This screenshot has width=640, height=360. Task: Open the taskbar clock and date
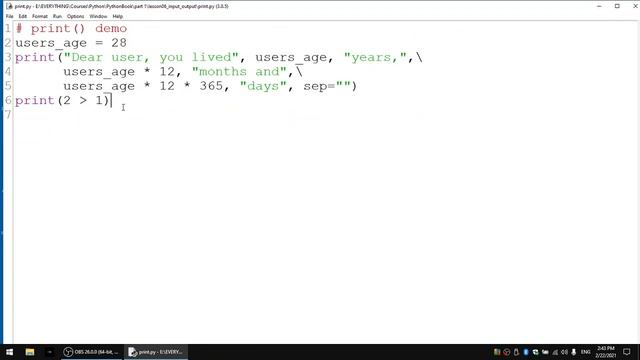[x=606, y=352]
